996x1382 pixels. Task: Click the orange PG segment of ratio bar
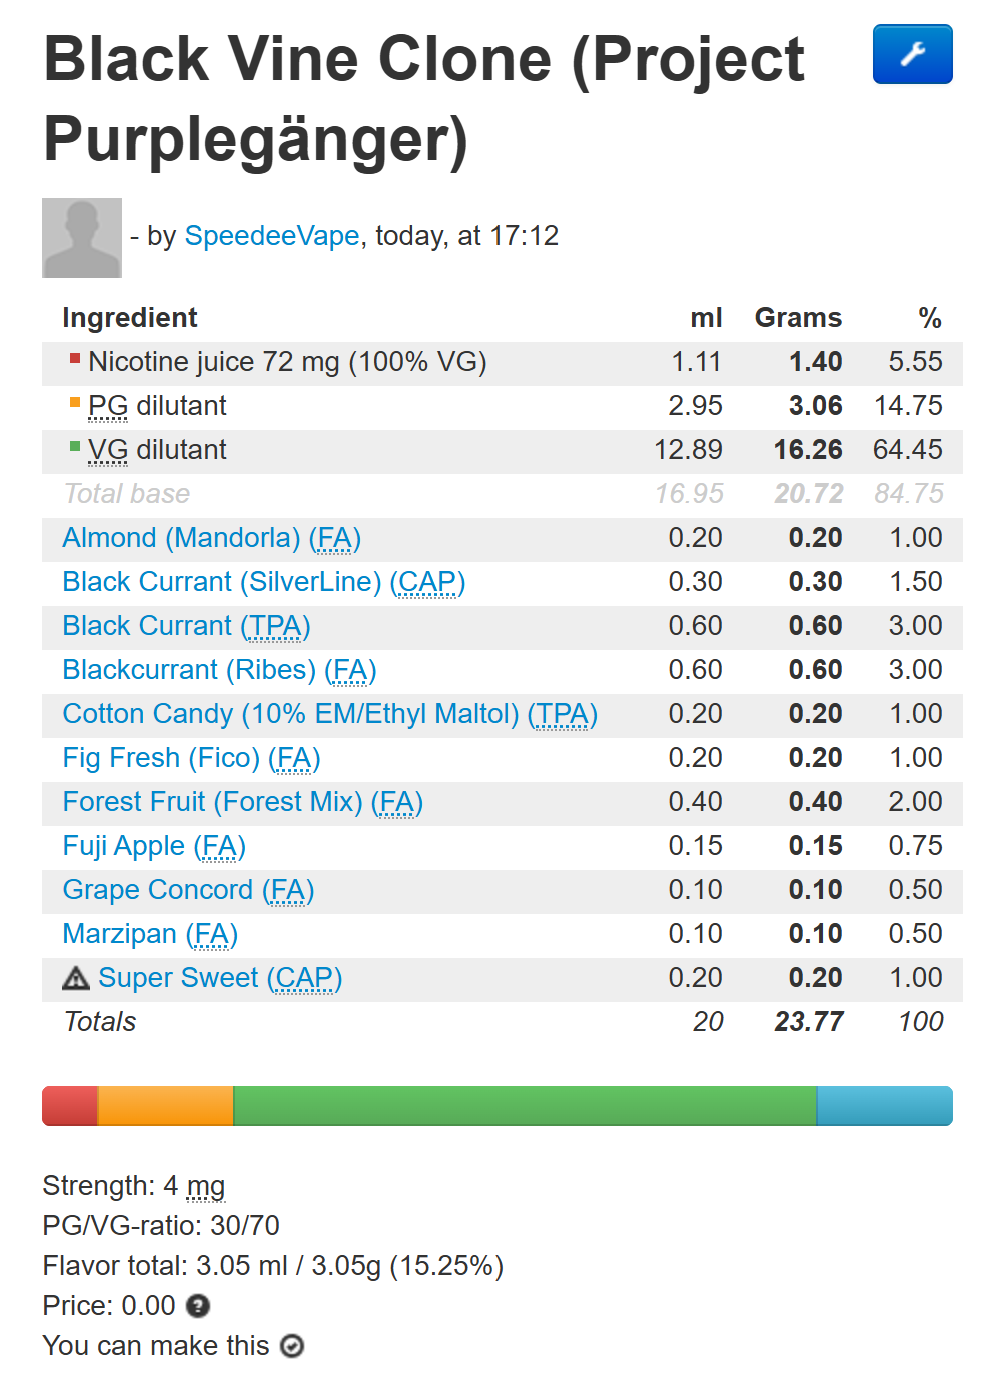[165, 1106]
